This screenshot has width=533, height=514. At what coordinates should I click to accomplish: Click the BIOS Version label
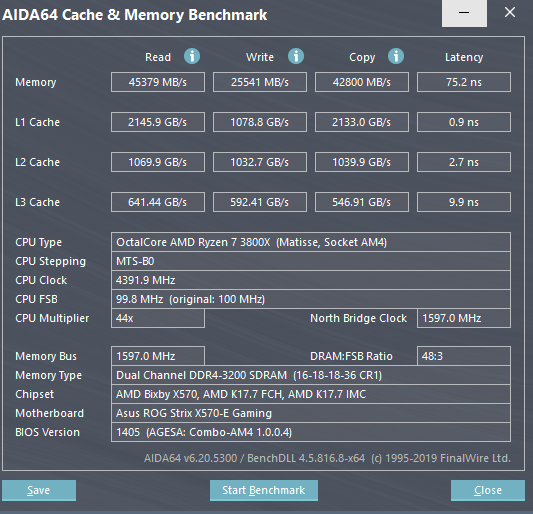click(x=47, y=432)
